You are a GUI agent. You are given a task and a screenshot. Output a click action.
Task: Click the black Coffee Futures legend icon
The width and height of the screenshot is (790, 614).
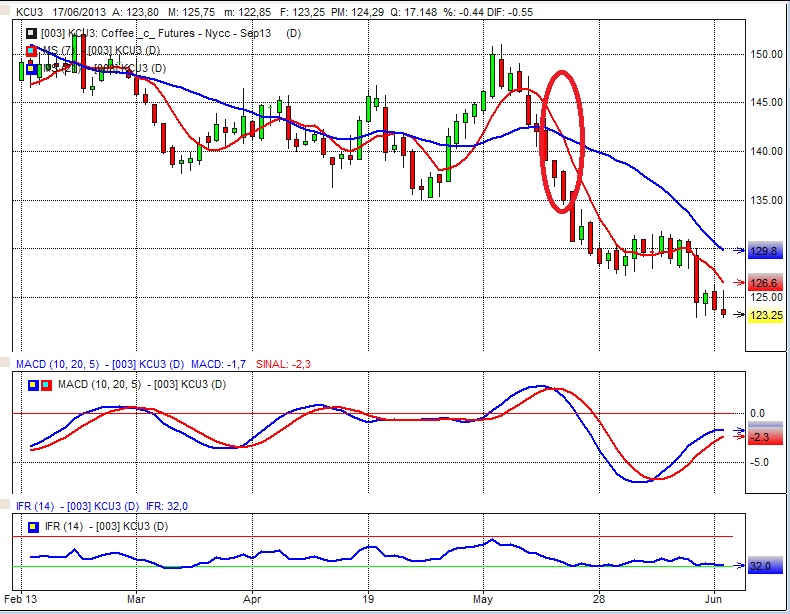tap(30, 34)
